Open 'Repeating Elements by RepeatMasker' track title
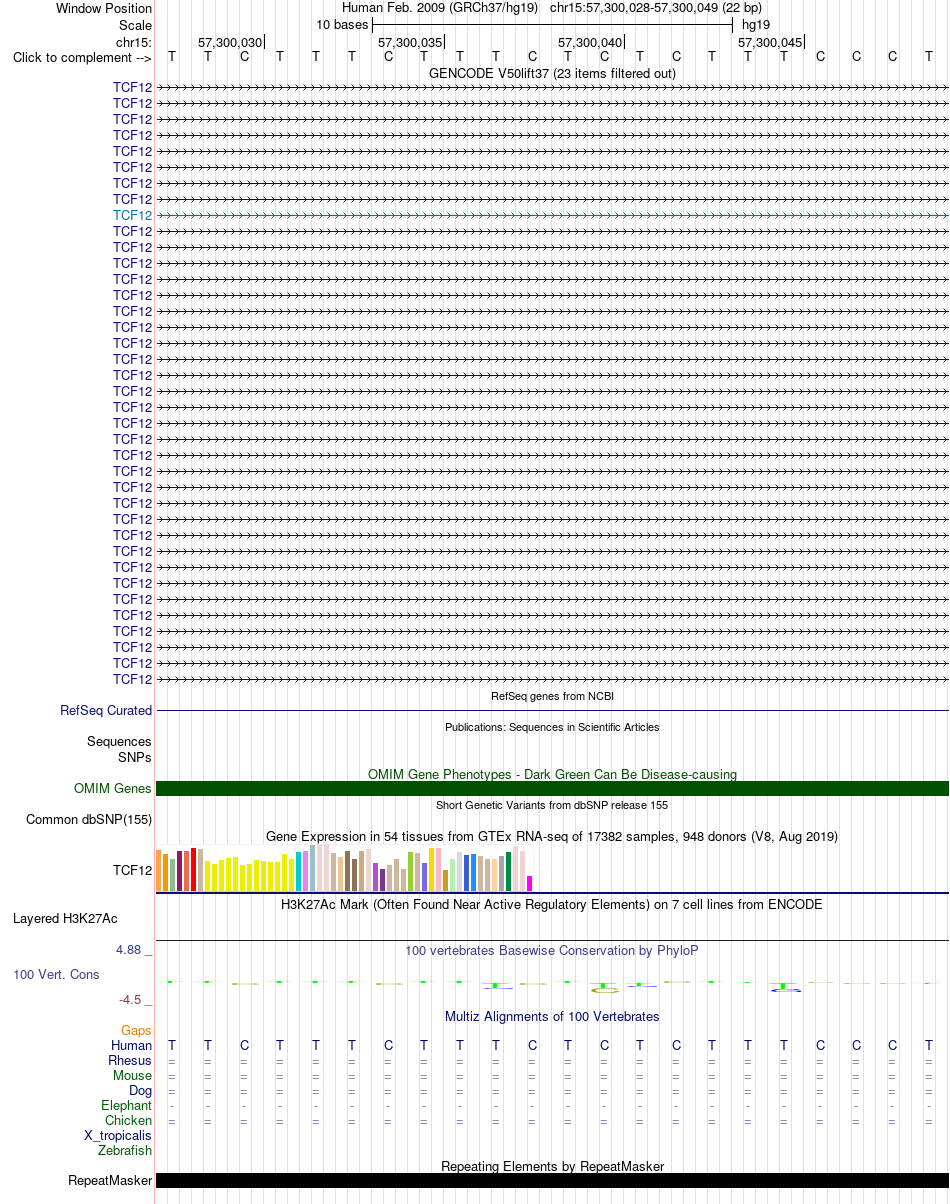This screenshot has width=950, height=1204. pos(552,1166)
